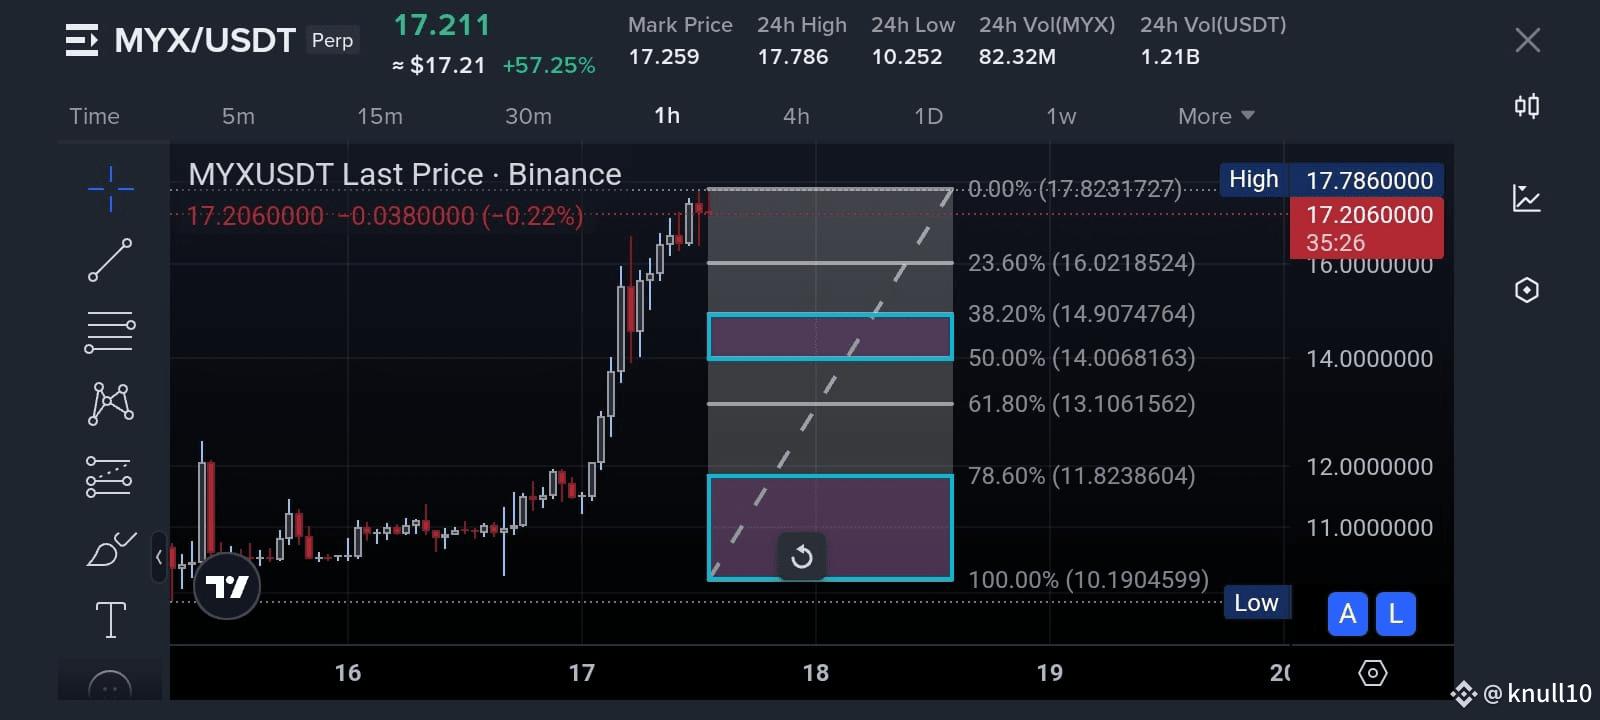
Task: Open the MYX/USDT pair selector
Action: point(205,40)
